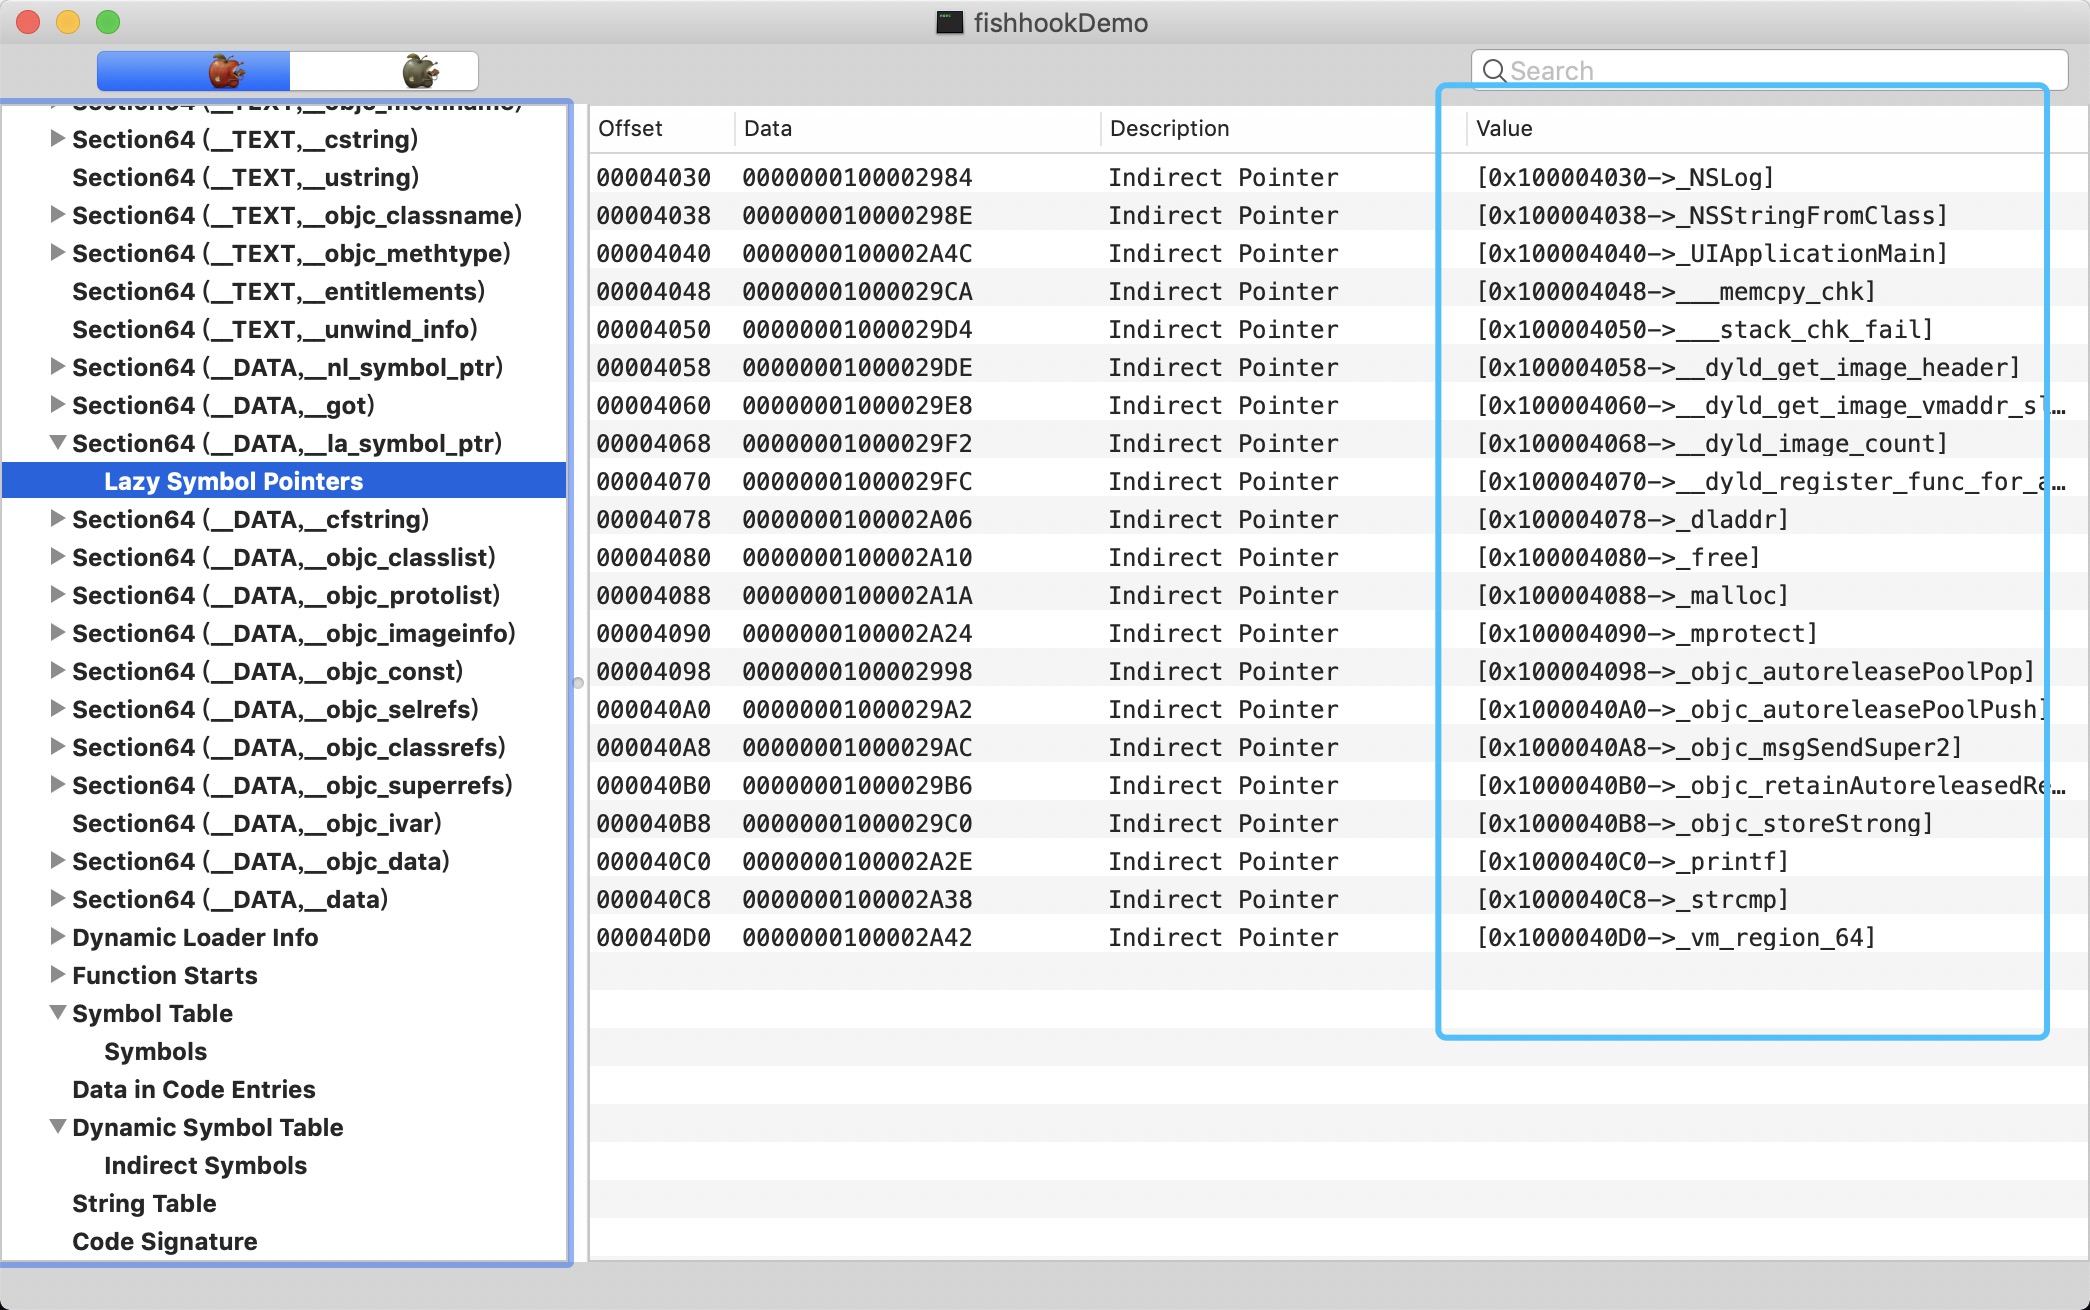Open the Indirect Symbols entry
This screenshot has width=2090, height=1310.
click(205, 1165)
